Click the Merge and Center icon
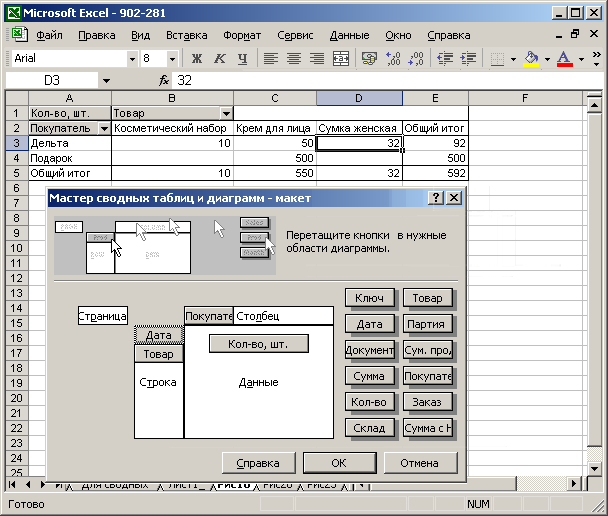This screenshot has height=516, width=608. coord(341,59)
